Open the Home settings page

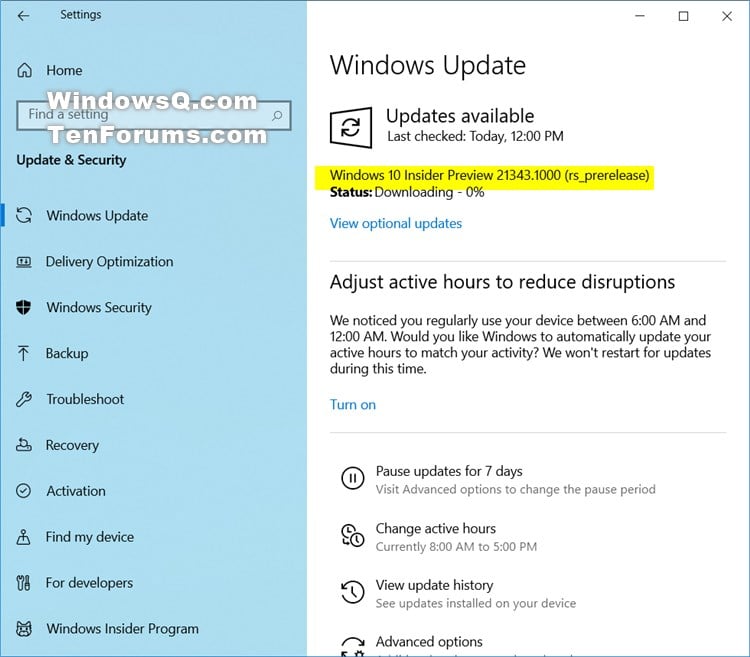pos(64,70)
